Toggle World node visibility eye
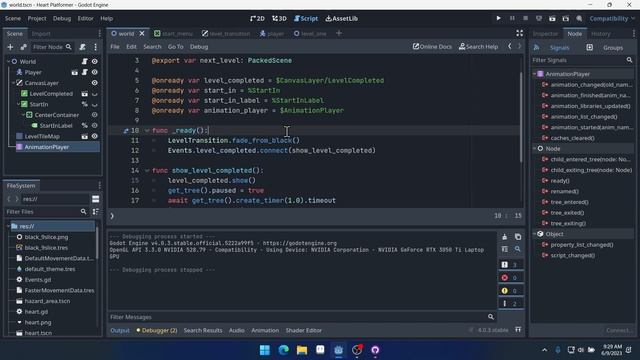The width and height of the screenshot is (640, 360). coord(95,61)
